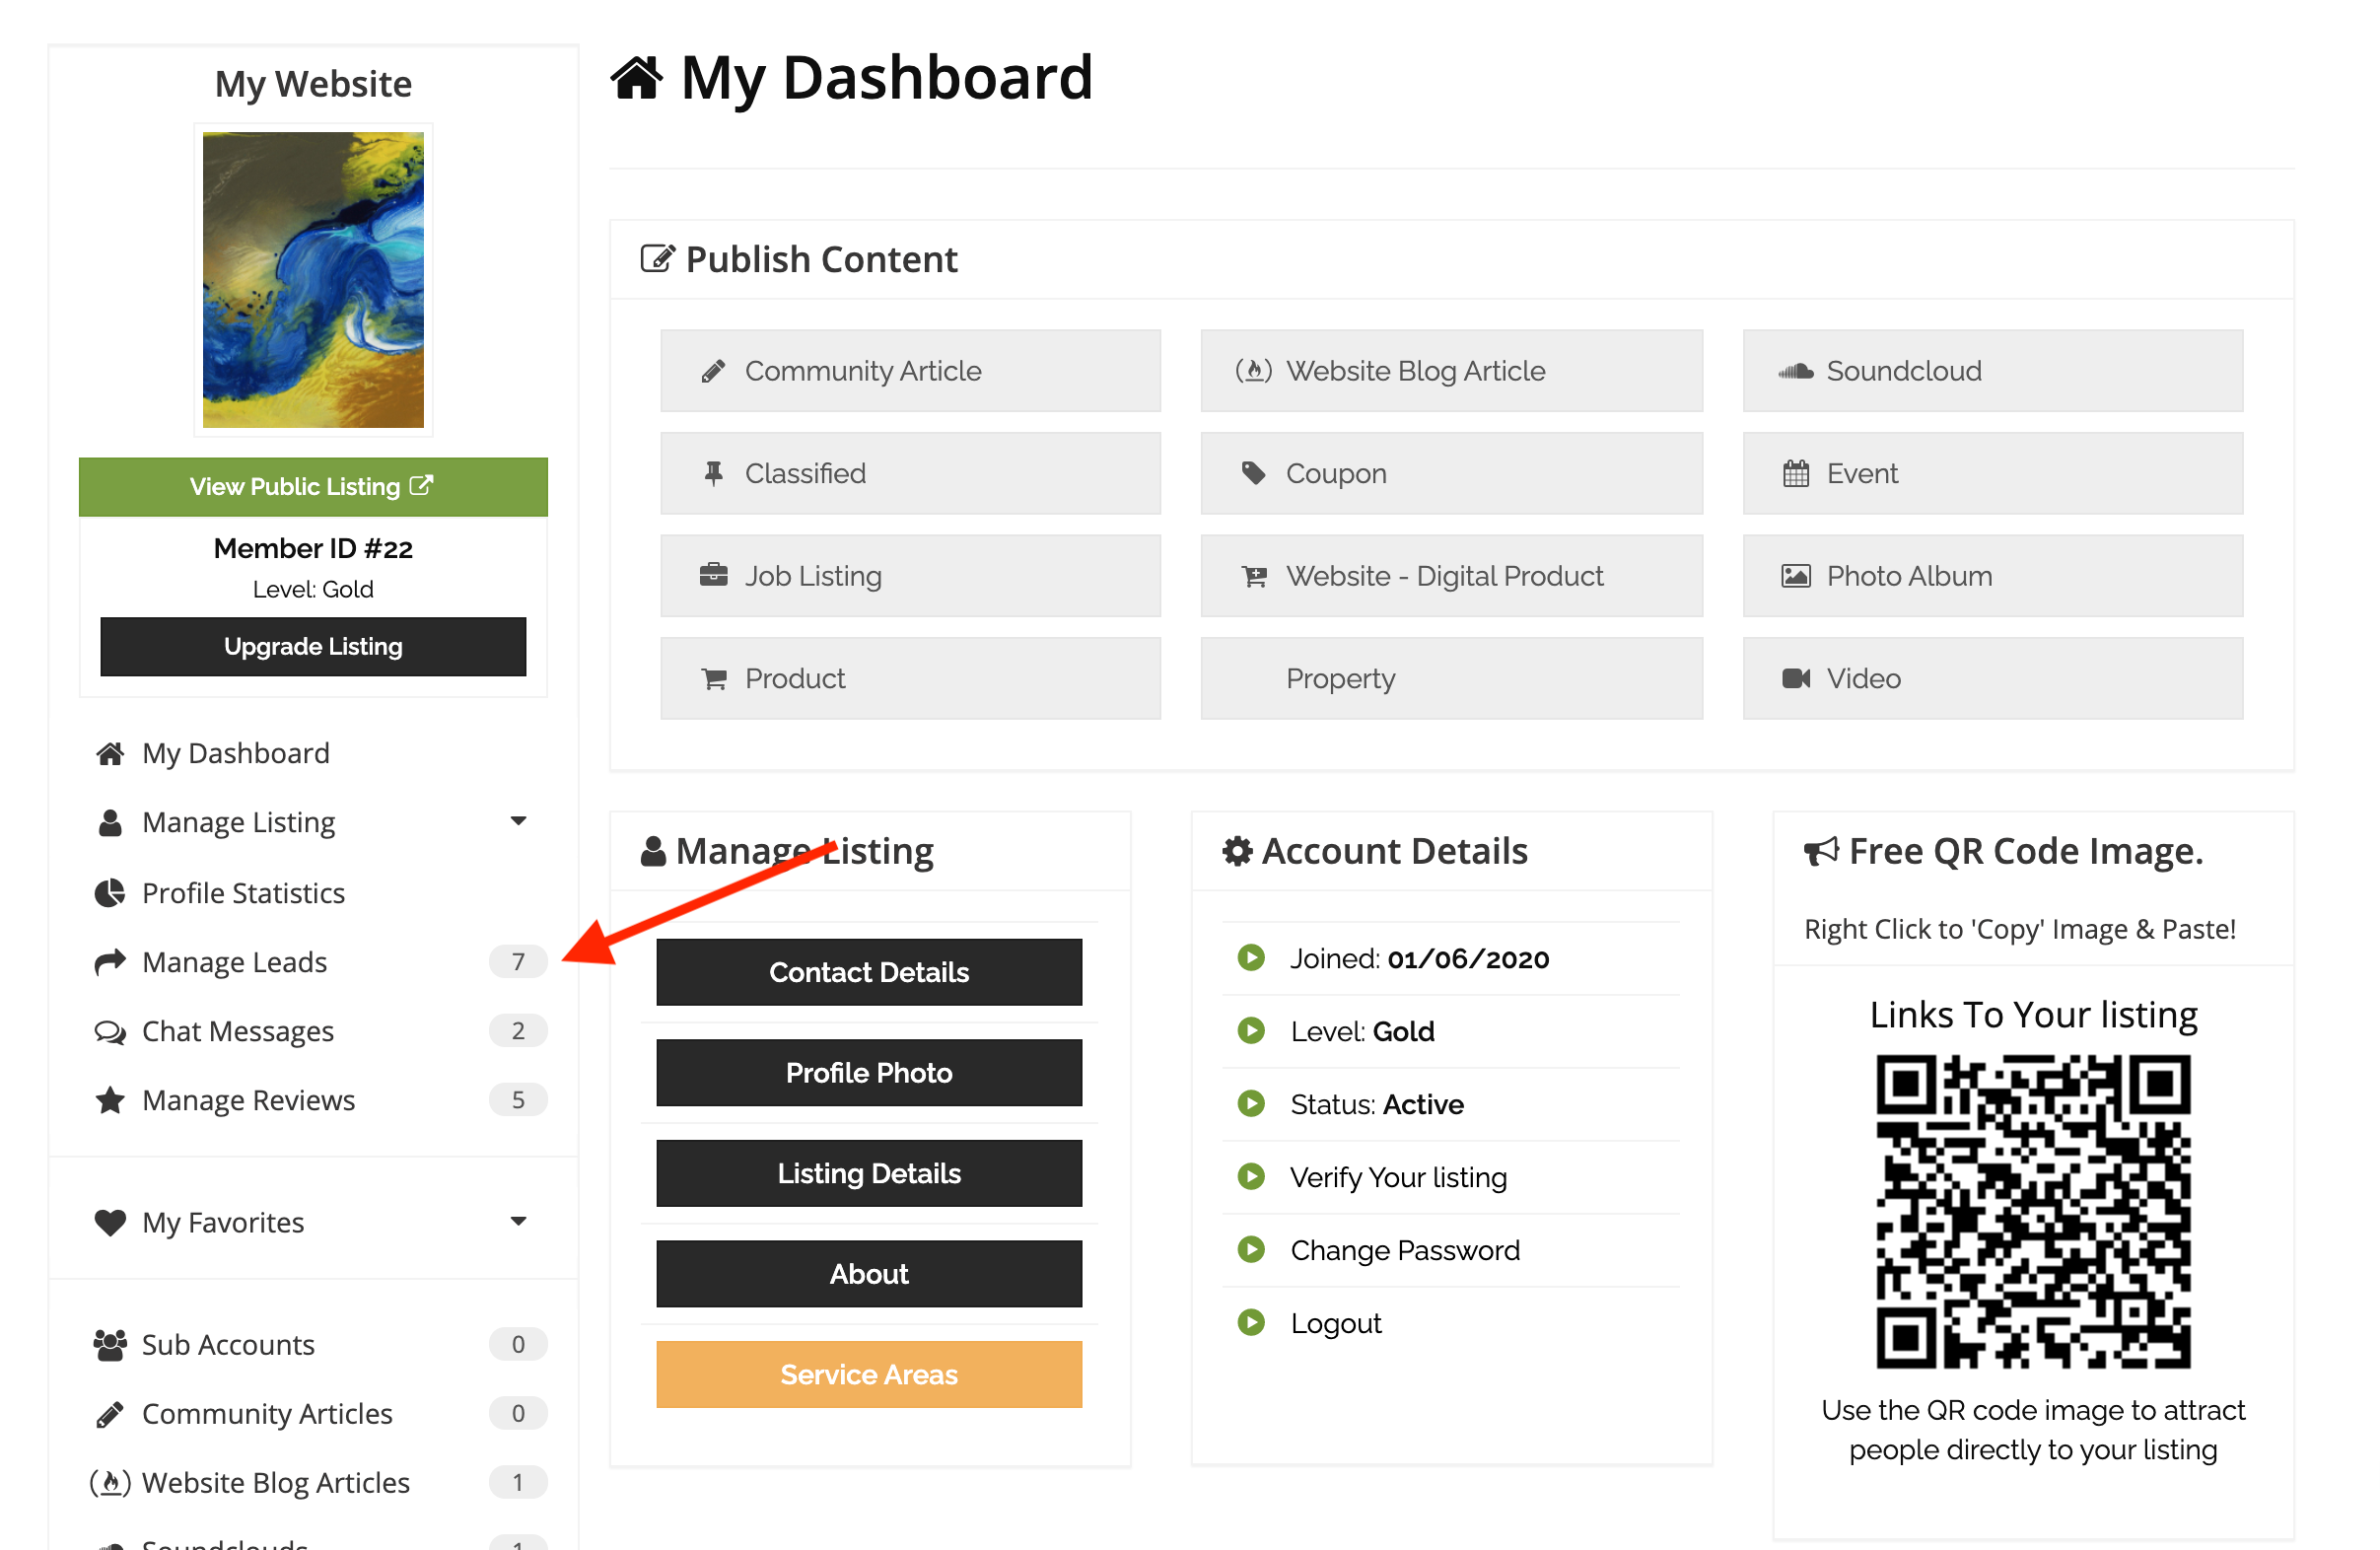Open Manage Leads from the sidebar

(235, 964)
